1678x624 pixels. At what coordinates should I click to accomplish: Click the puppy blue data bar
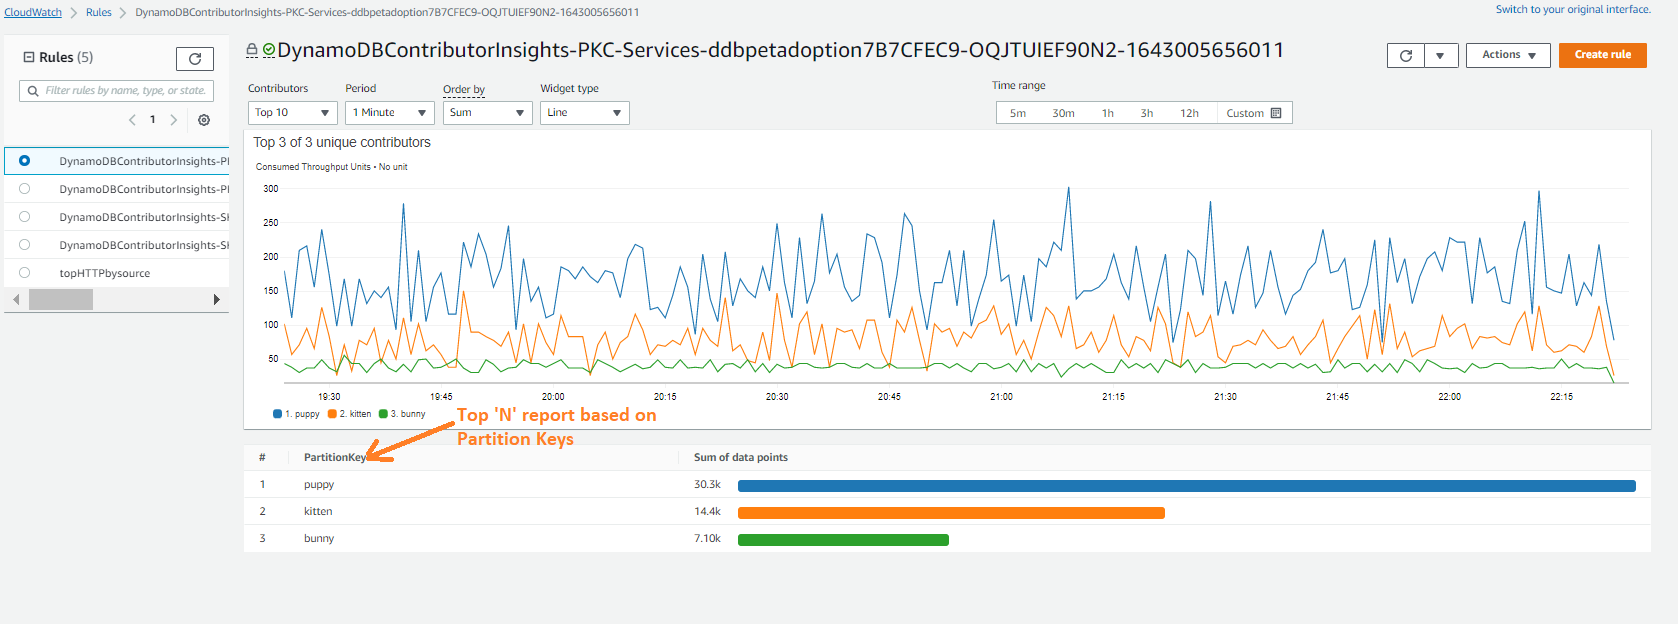(1187, 486)
